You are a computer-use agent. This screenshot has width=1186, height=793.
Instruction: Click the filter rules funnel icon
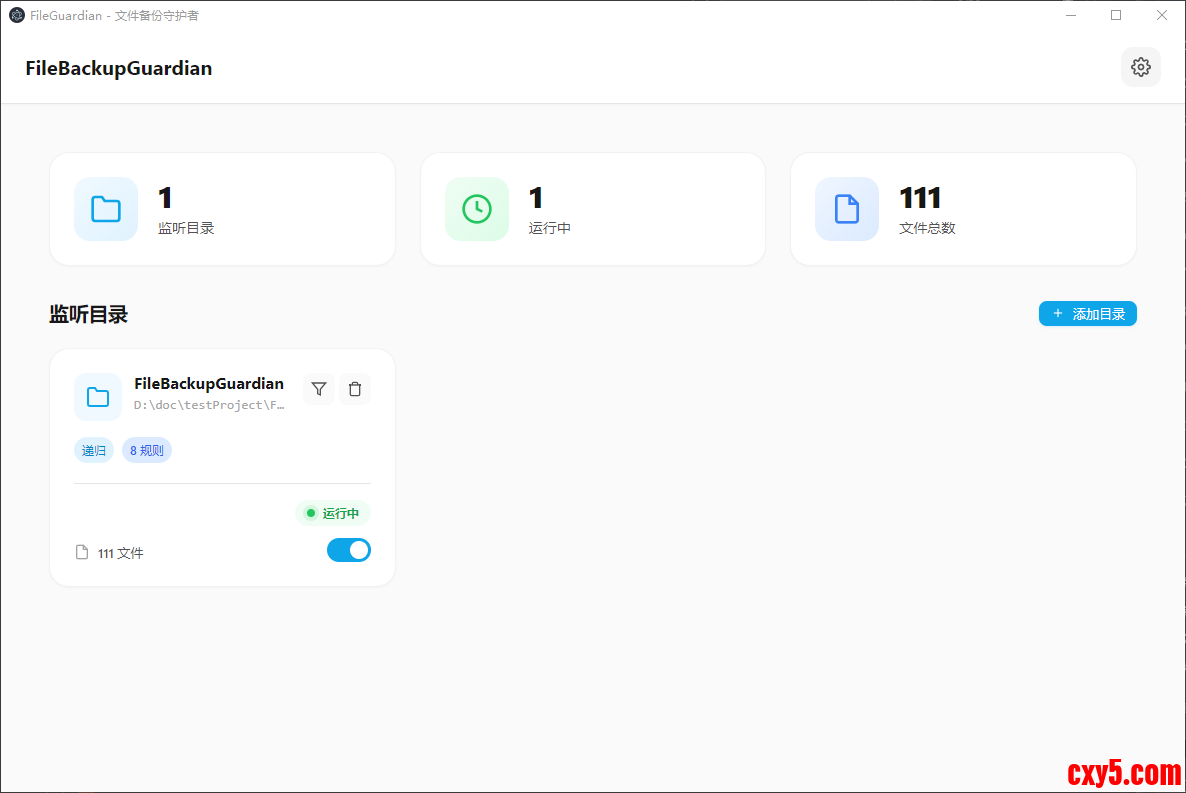(x=319, y=389)
